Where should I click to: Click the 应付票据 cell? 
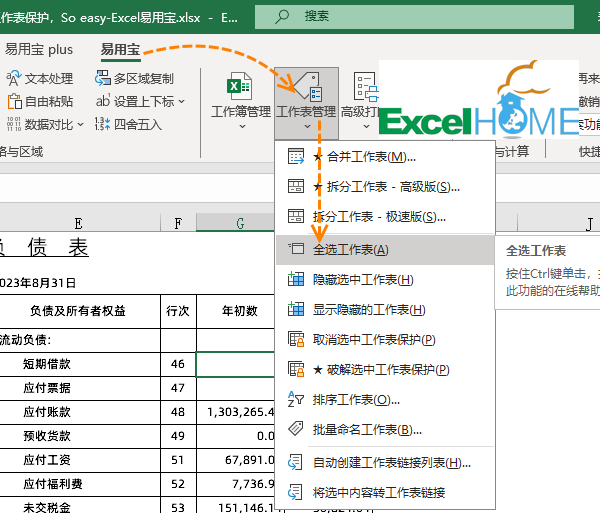pos(80,388)
